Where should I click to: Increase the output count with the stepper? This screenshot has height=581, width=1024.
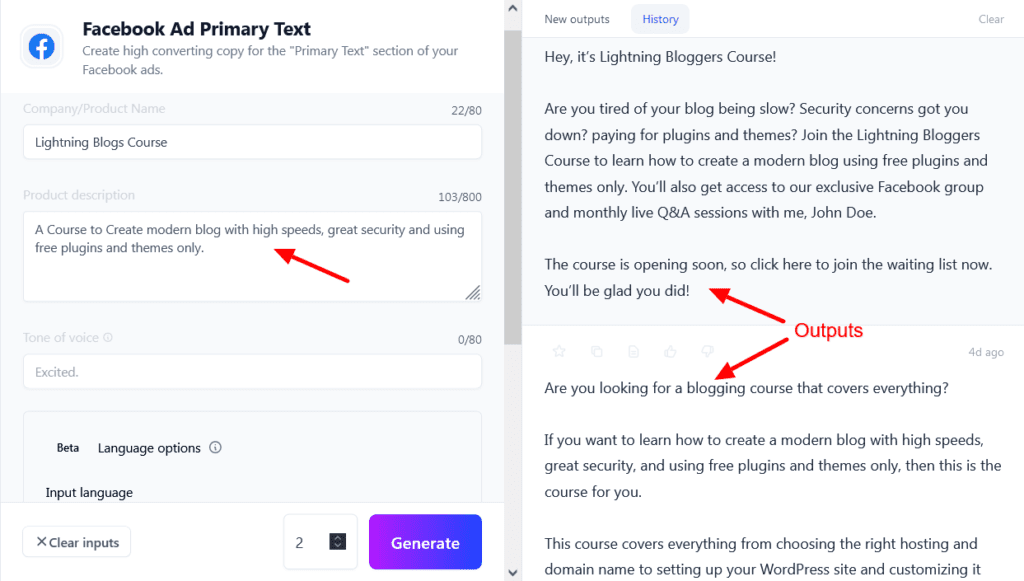point(338,536)
